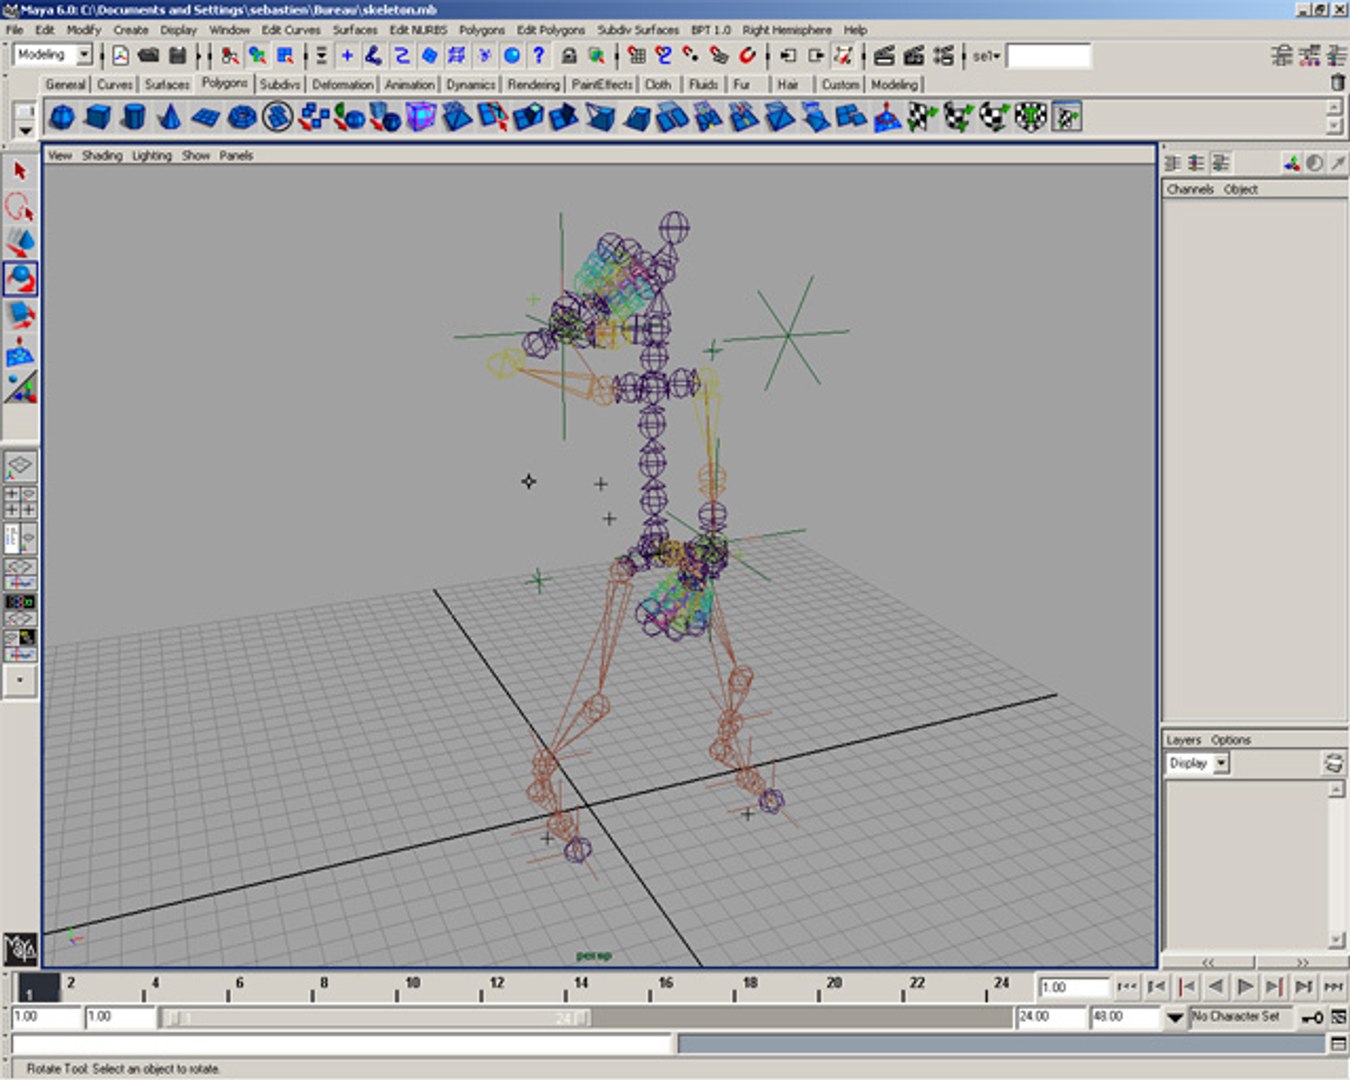Image resolution: width=1350 pixels, height=1080 pixels.
Task: Open the Modeling menu set dropdown
Action: pos(85,55)
